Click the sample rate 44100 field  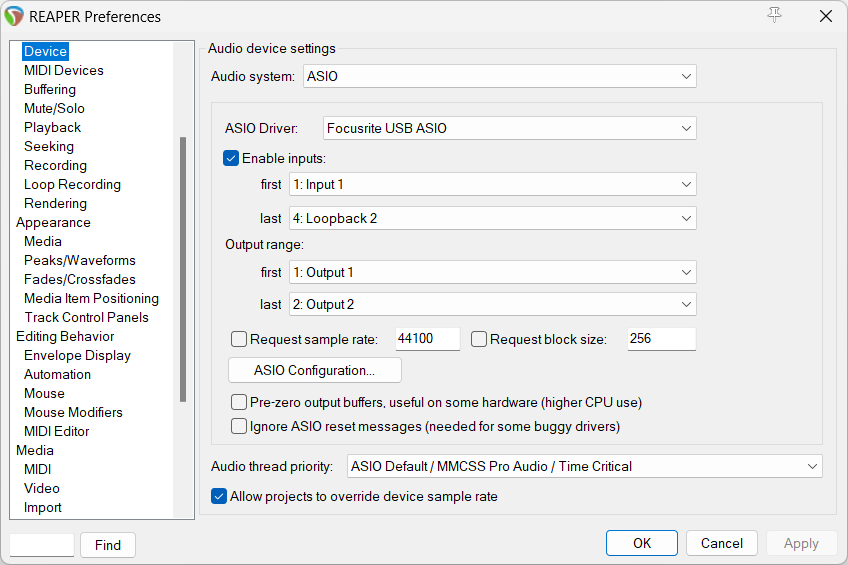coord(427,339)
